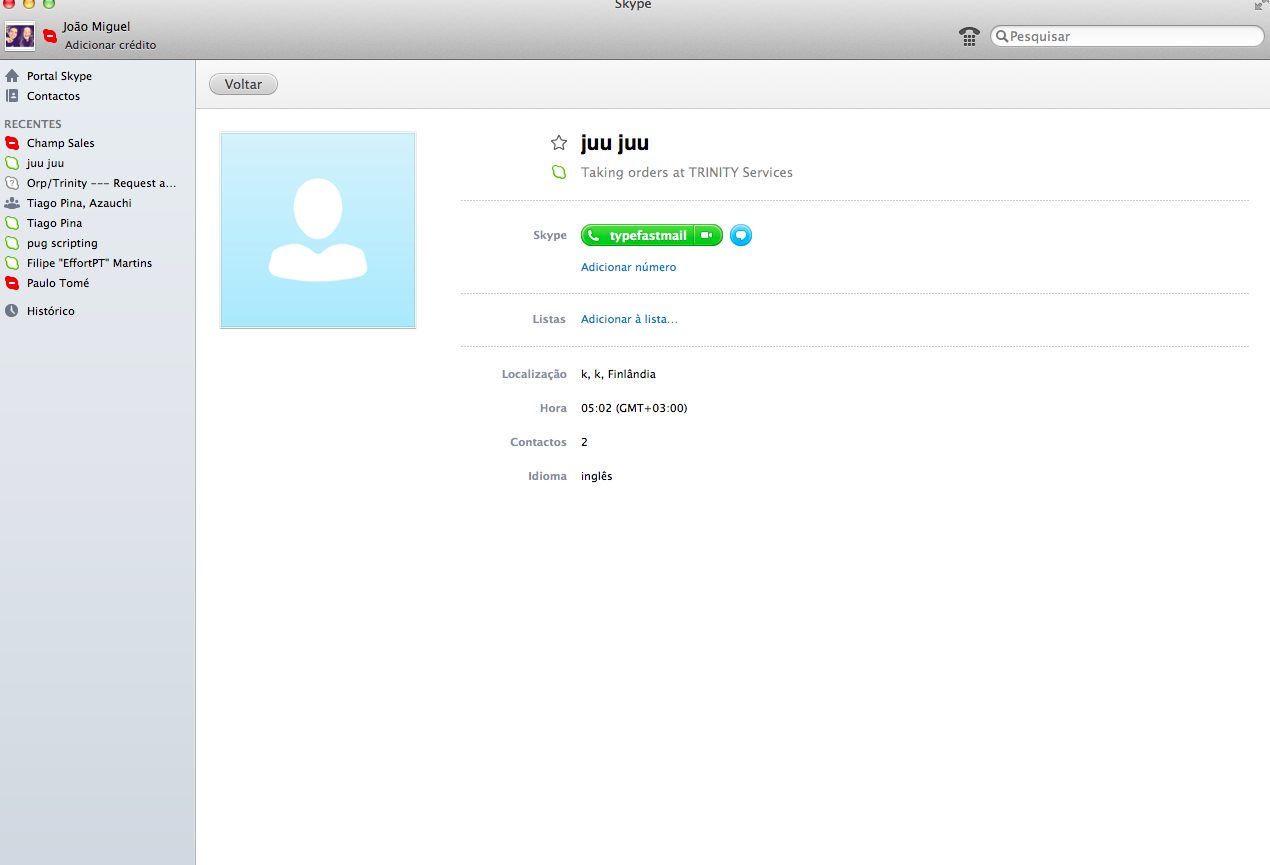Click the Portal Skype home icon

click(12, 76)
